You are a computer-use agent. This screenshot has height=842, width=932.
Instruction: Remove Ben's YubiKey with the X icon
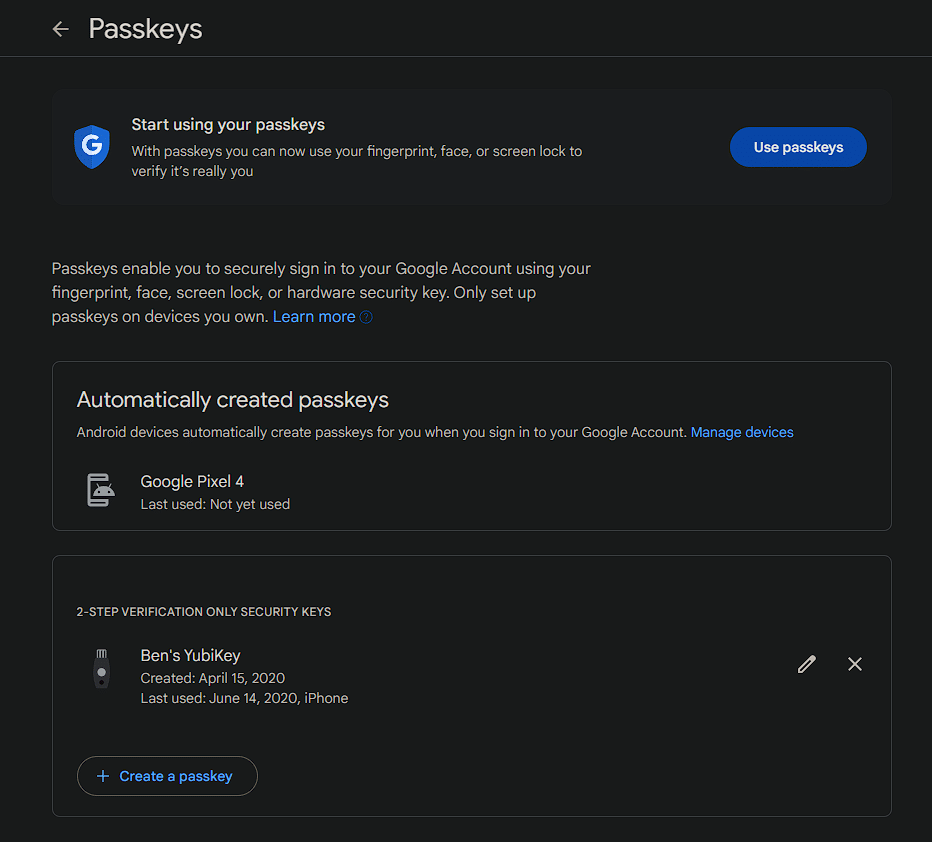(855, 664)
